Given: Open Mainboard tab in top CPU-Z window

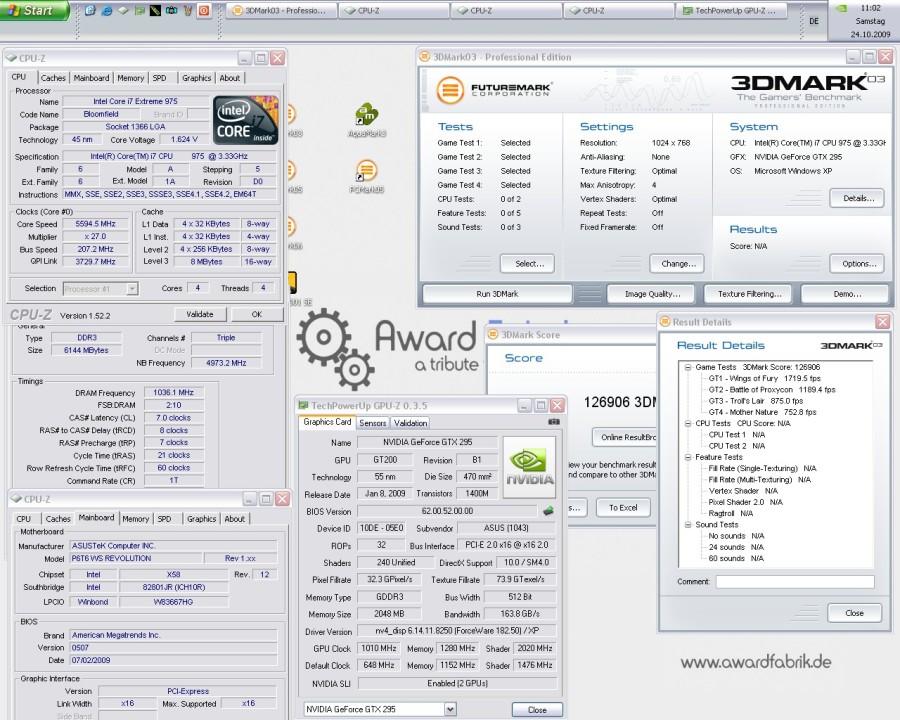Looking at the screenshot, I should [91, 78].
